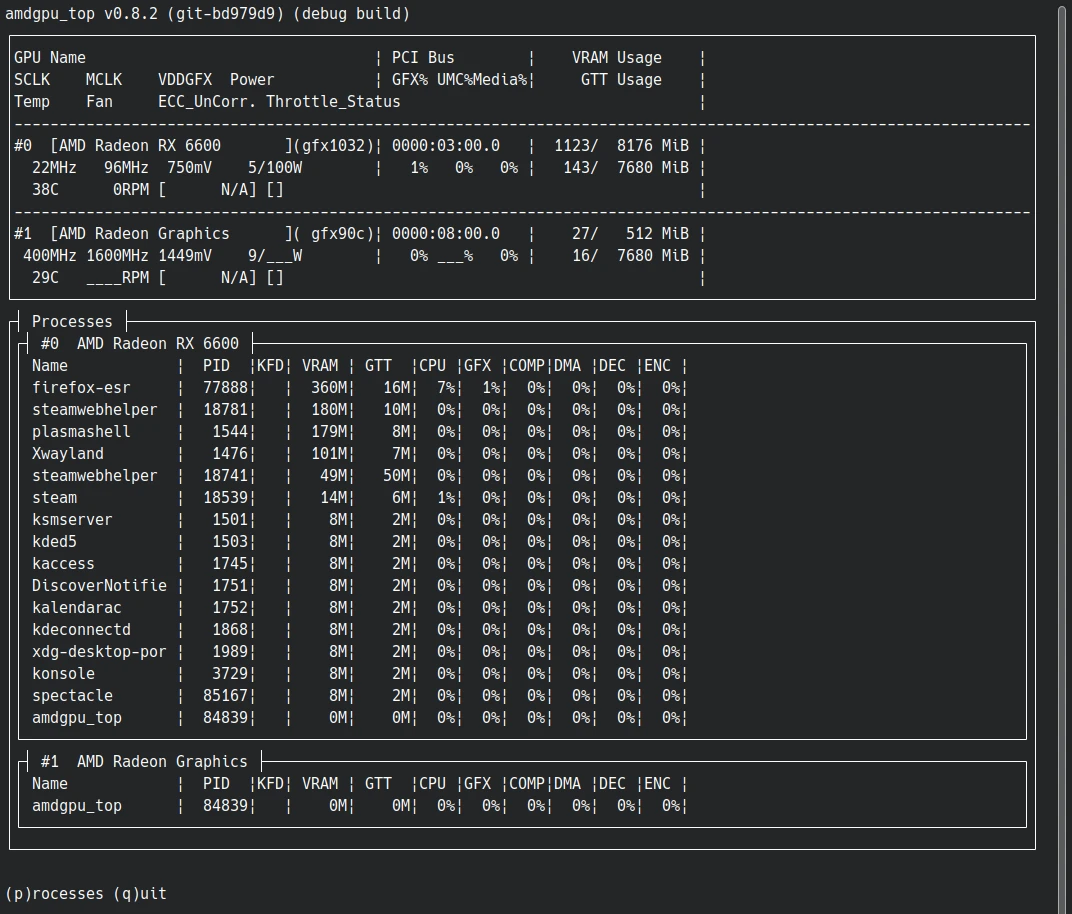Click the DiscoverNotifie process name
The width and height of the screenshot is (1072, 914).
pyautogui.click(x=99, y=586)
